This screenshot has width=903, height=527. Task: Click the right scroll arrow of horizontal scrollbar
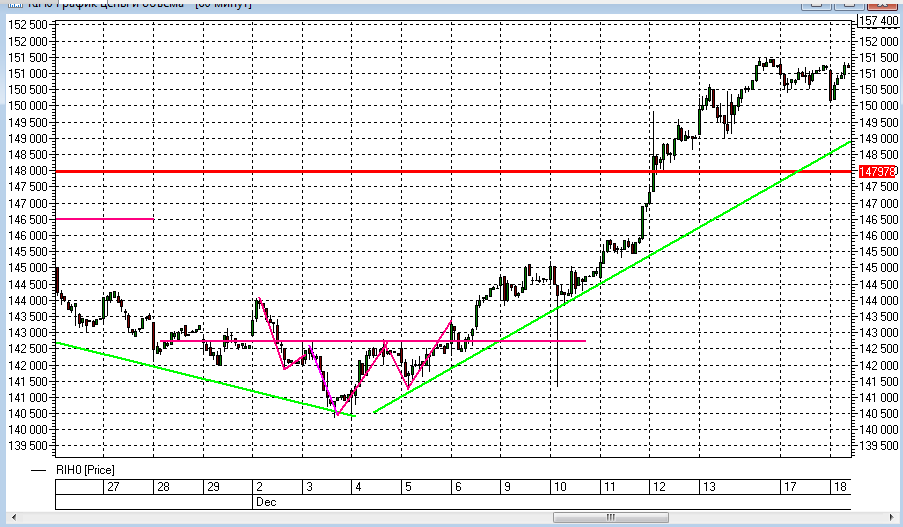pyautogui.click(x=891, y=517)
